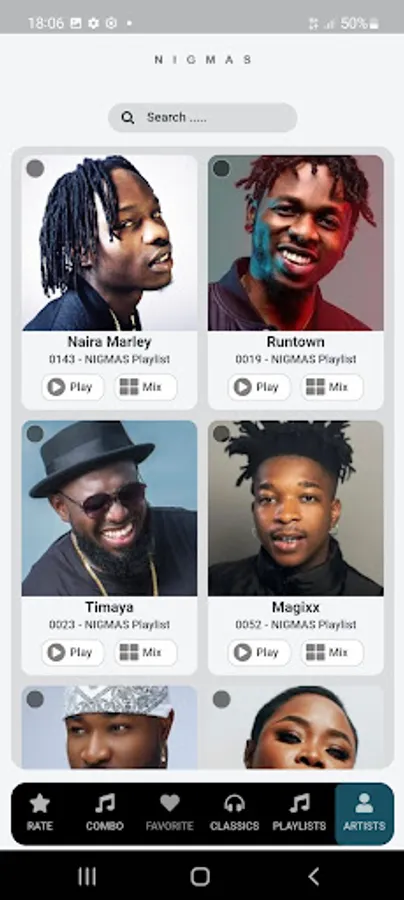Screen dimensions: 404x900
Task: Toggle the selection circle on Runtown card
Action: (x=221, y=169)
